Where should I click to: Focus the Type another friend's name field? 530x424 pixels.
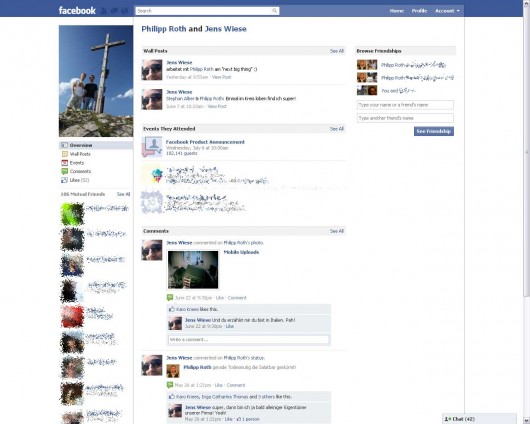pyautogui.click(x=405, y=118)
